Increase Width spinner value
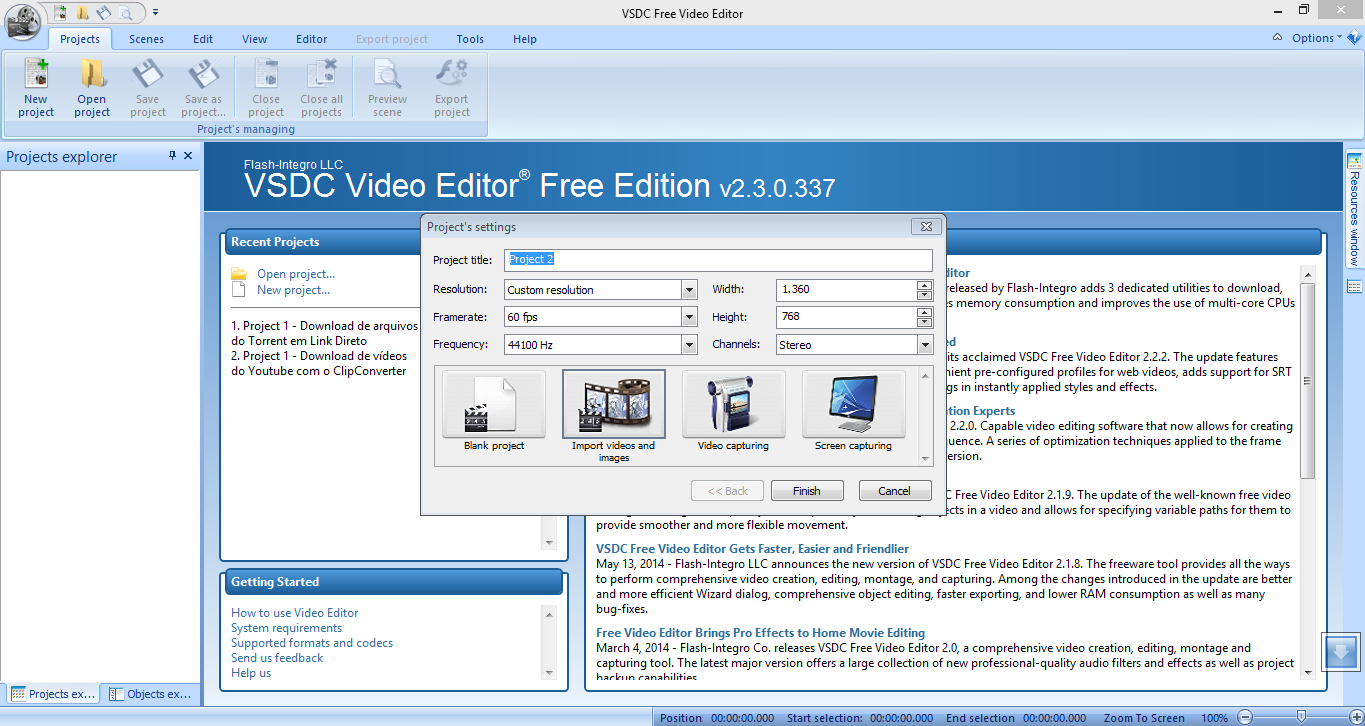Image resolution: width=1365 pixels, height=726 pixels. [925, 285]
